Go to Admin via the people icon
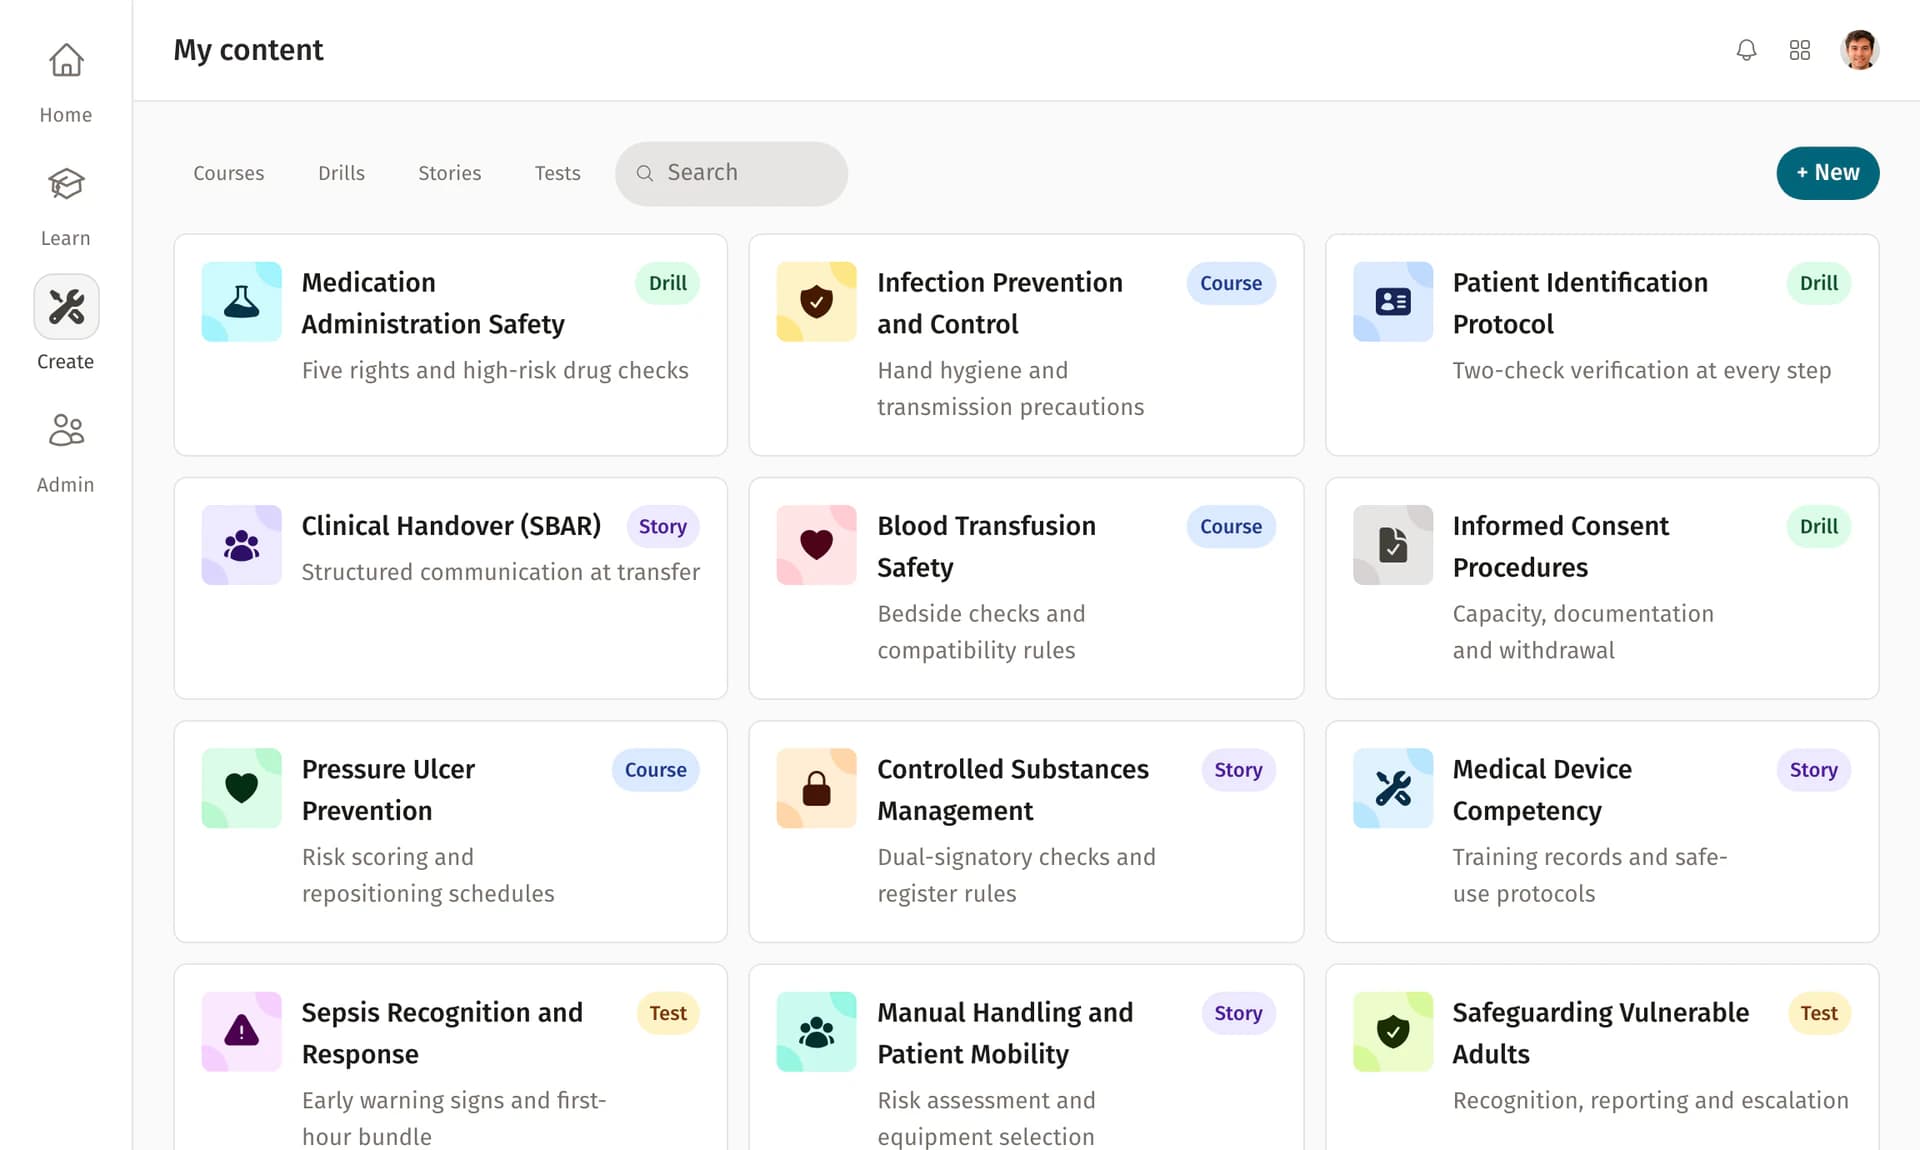This screenshot has height=1150, width=1920. pyautogui.click(x=65, y=430)
